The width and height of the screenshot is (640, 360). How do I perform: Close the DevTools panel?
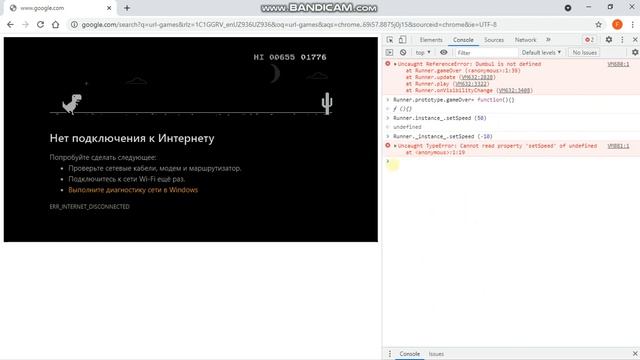pos(635,40)
